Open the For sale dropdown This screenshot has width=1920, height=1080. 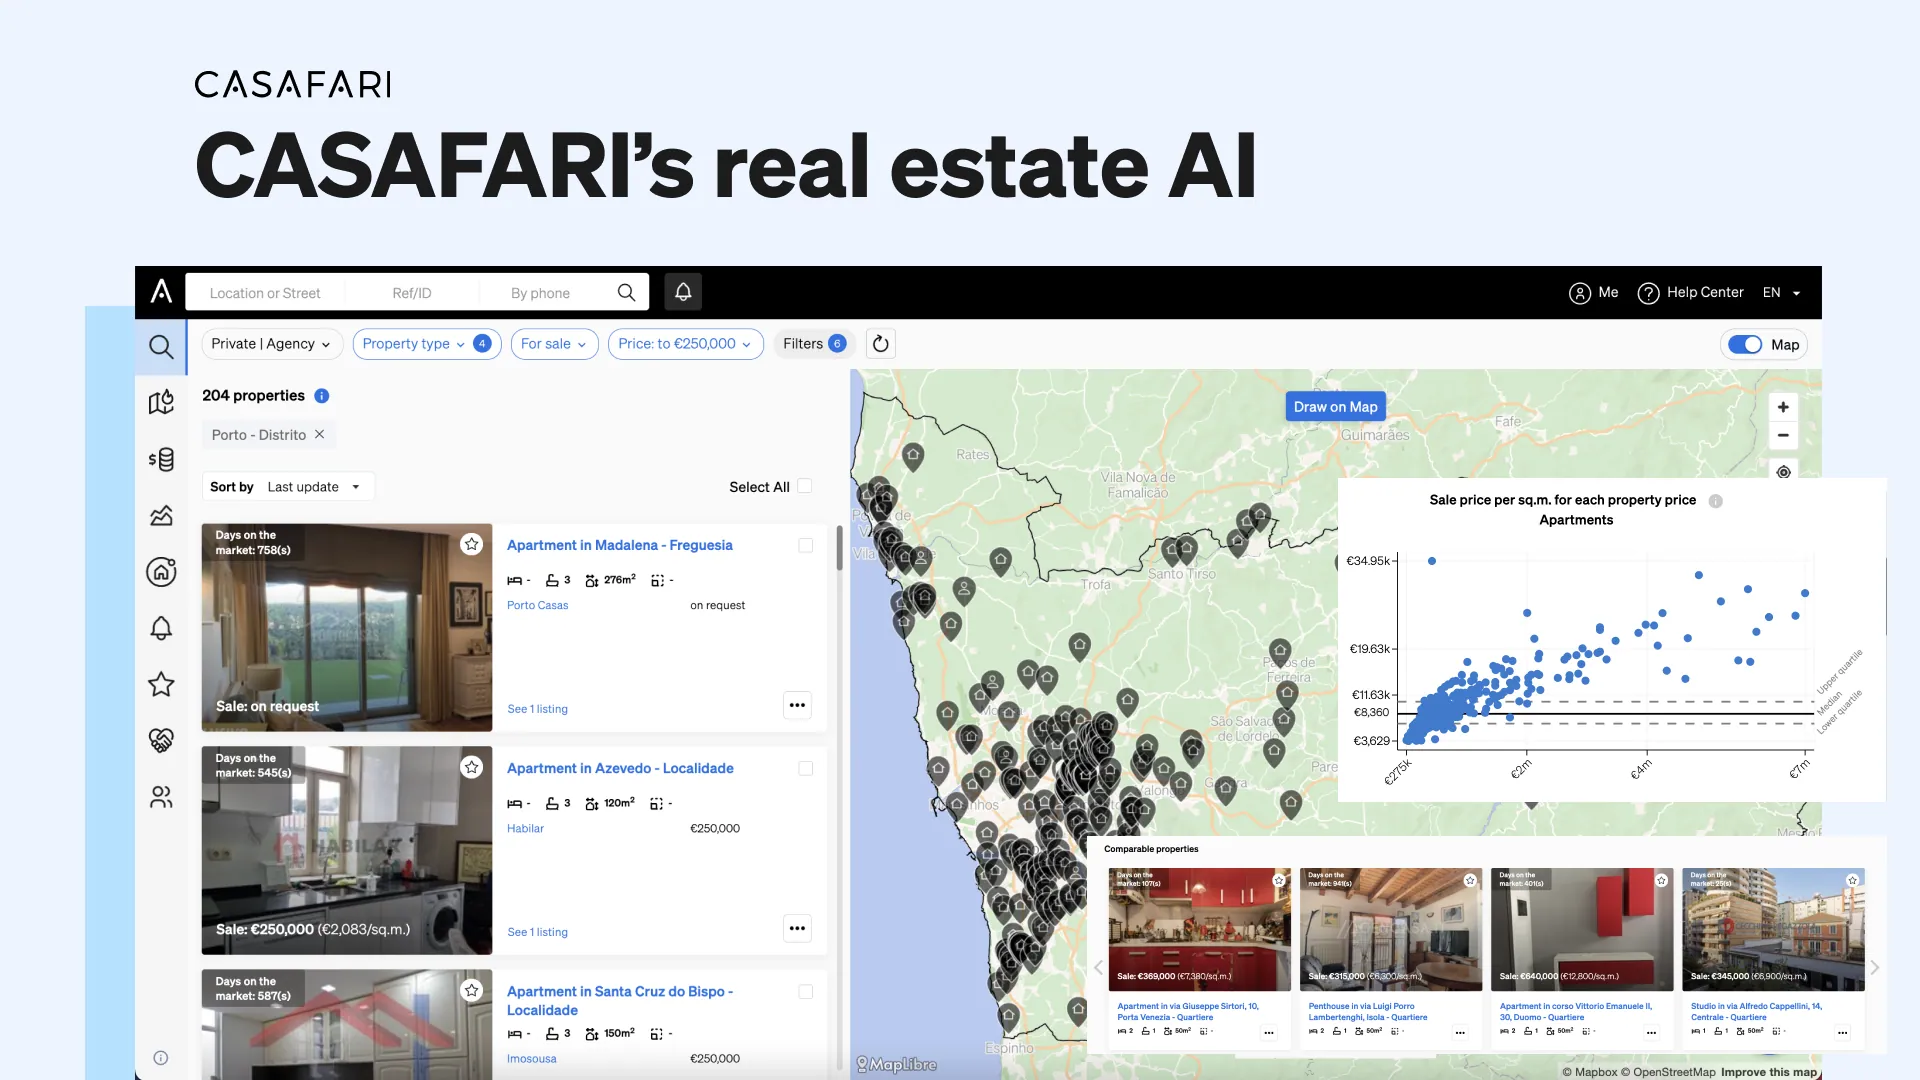coord(555,344)
